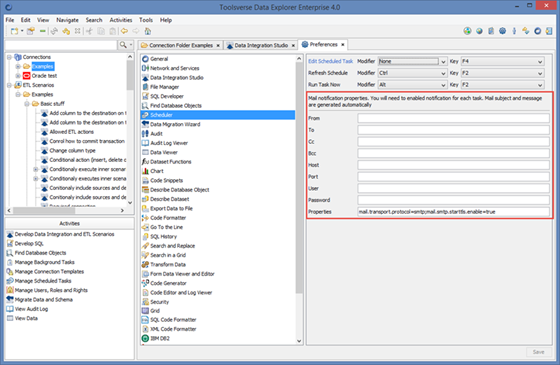Click the Audit icon in preferences list
The width and height of the screenshot is (560, 365).
pos(145,134)
